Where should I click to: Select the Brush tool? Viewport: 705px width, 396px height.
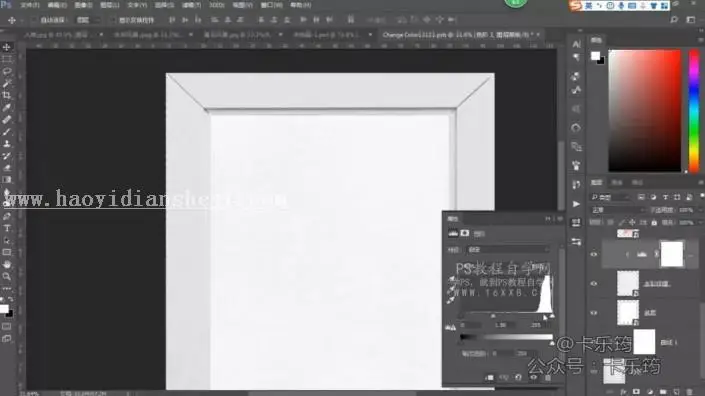click(x=7, y=132)
